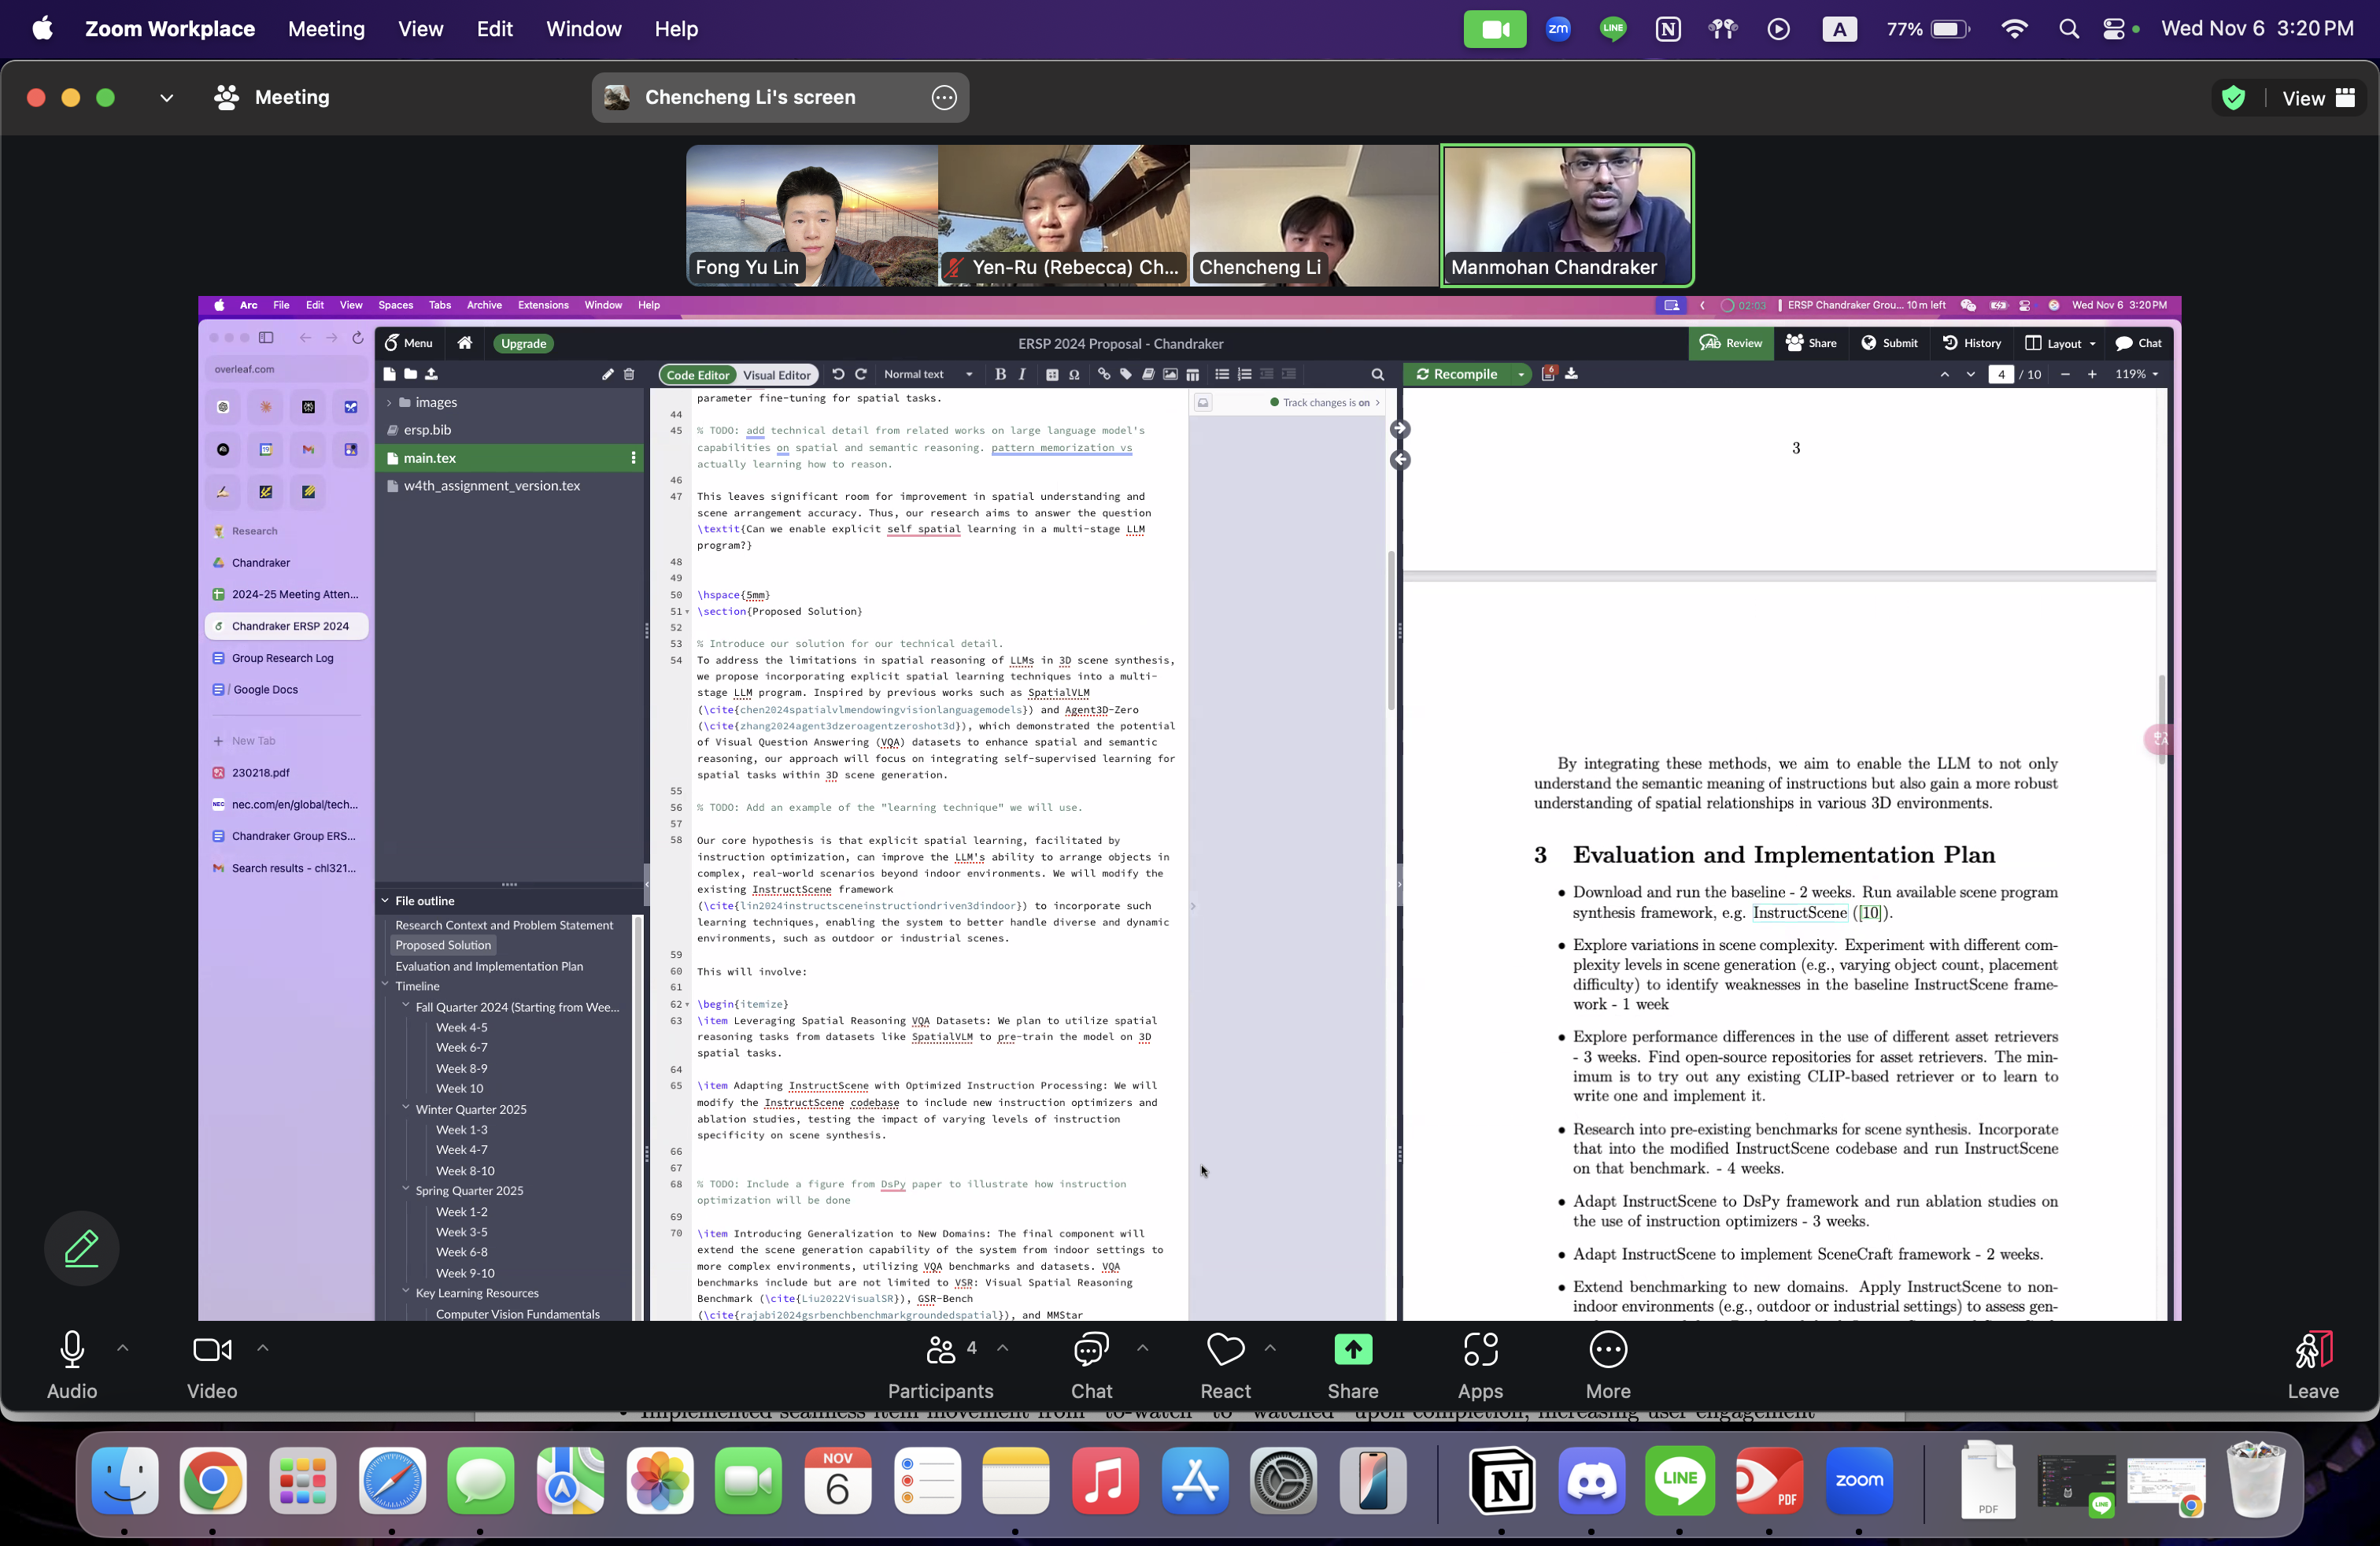2380x1546 pixels.
Task: Open search with the magnifier icon
Action: tap(1378, 374)
